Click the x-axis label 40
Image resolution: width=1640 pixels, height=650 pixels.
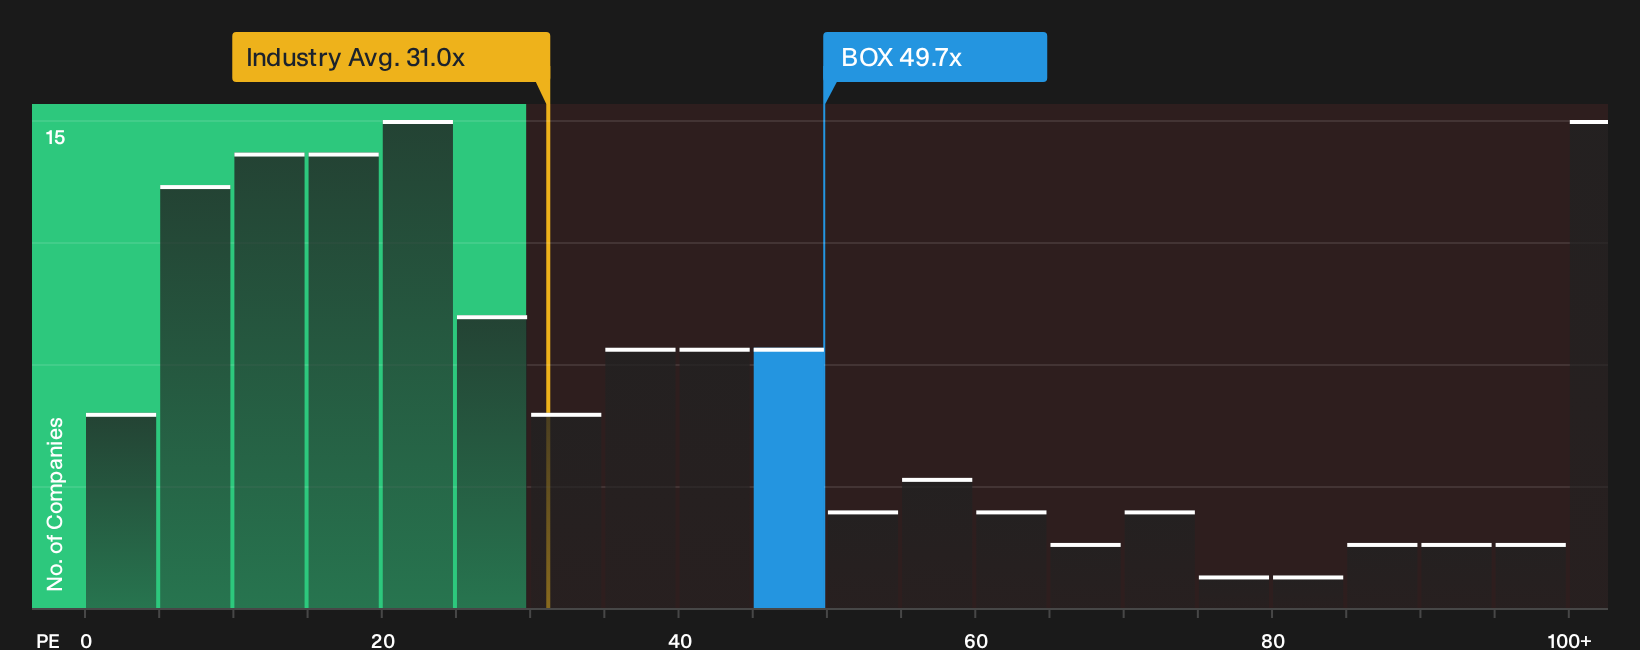[x=680, y=640]
